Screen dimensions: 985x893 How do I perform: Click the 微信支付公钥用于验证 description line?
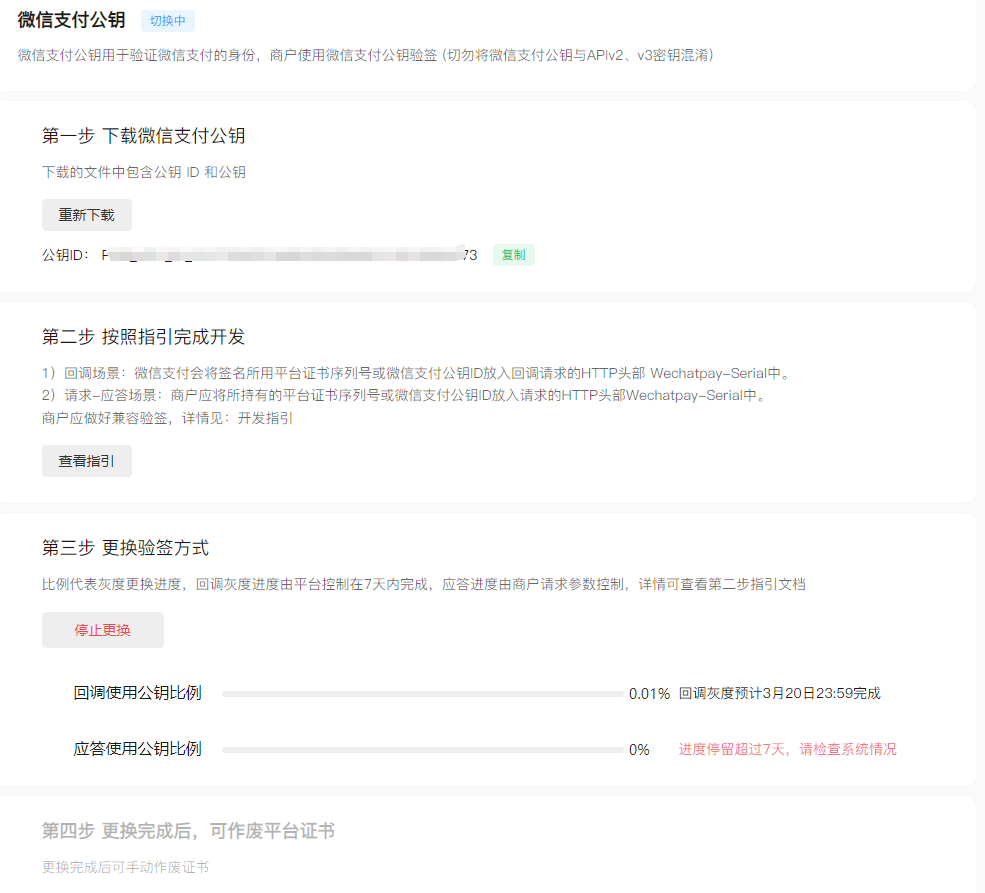coord(366,55)
